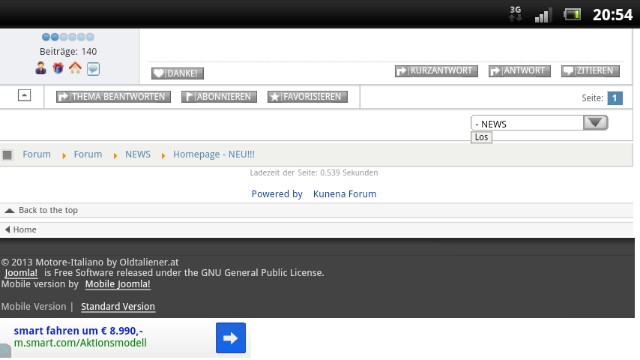The height and width of the screenshot is (360, 640).
Task: Select page number 1
Action: pyautogui.click(x=615, y=98)
